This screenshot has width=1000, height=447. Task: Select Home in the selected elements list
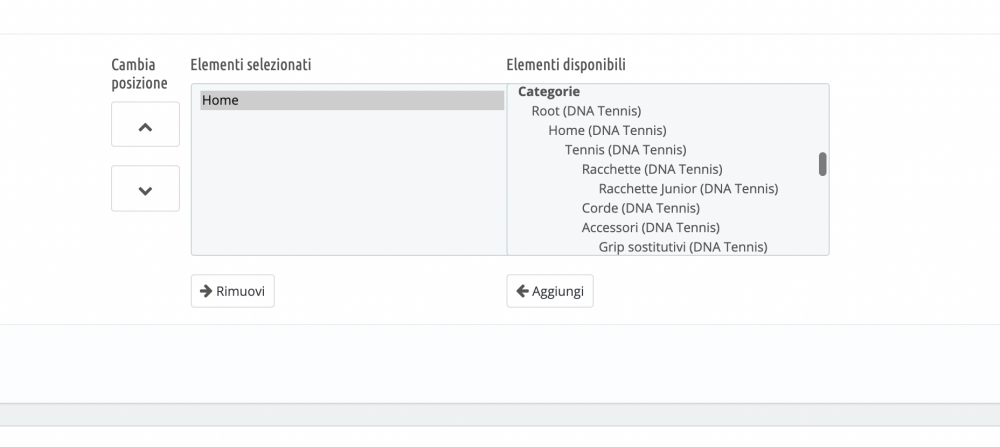[351, 100]
